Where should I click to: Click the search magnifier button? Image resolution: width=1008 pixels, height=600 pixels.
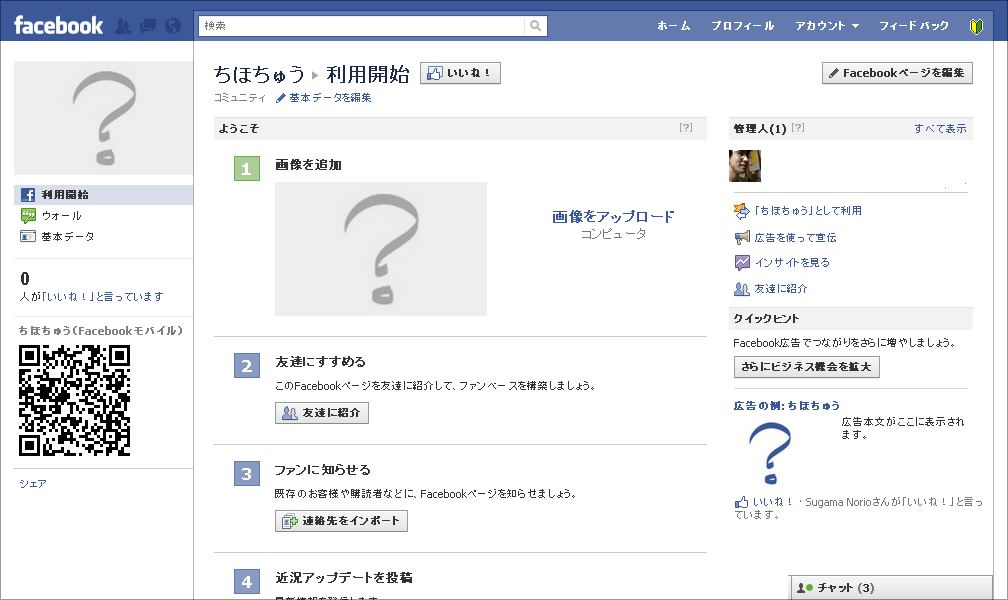(x=536, y=26)
